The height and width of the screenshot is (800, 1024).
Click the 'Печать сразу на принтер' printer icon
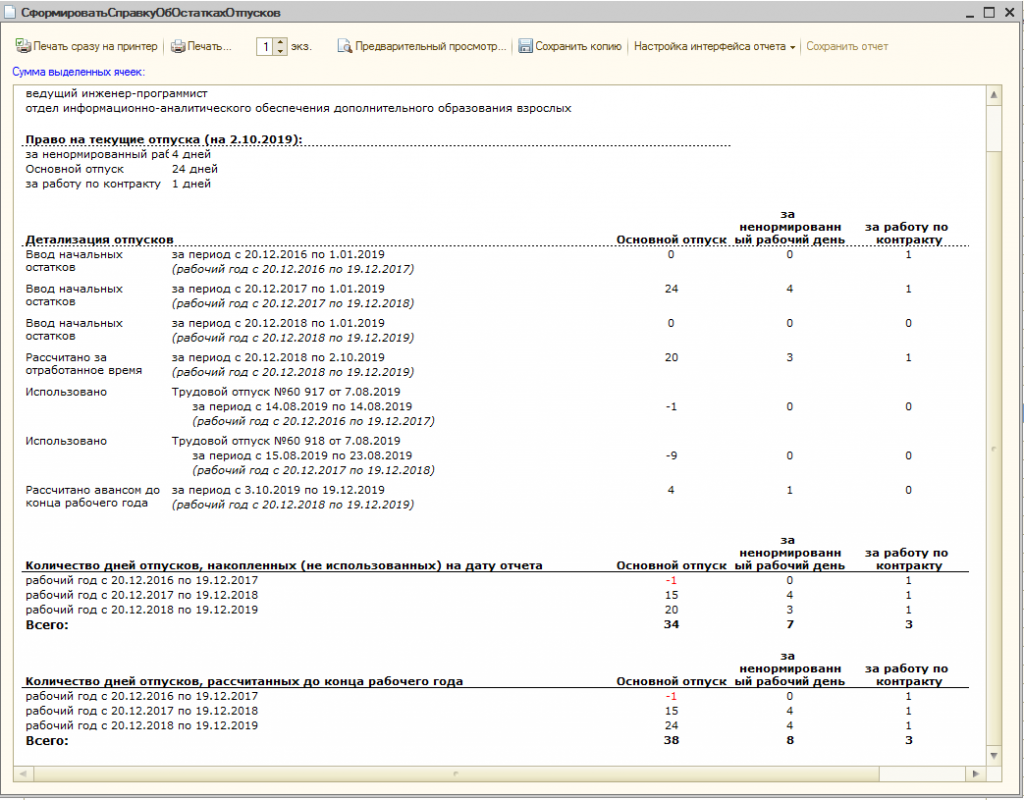pyautogui.click(x=23, y=46)
